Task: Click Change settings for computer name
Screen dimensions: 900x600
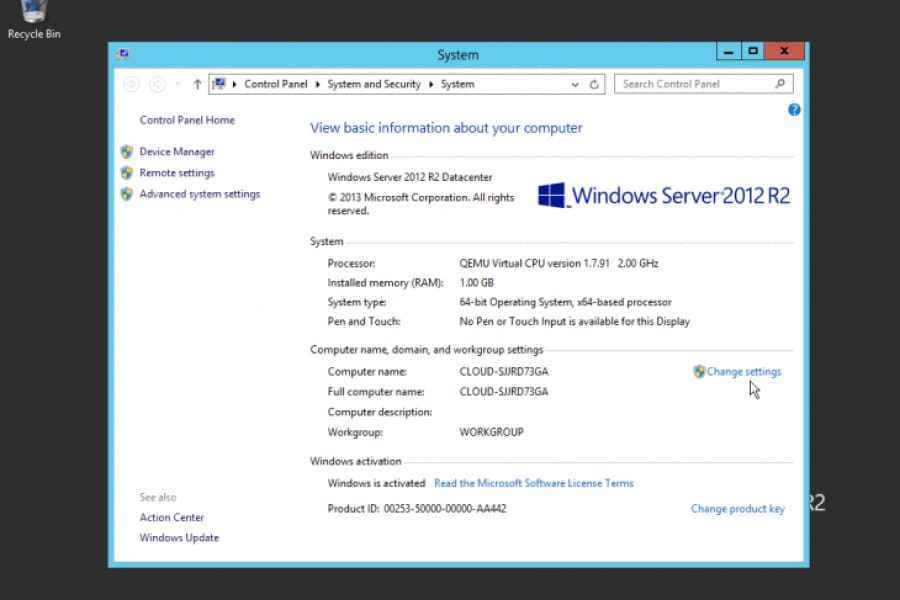Action: coord(744,371)
